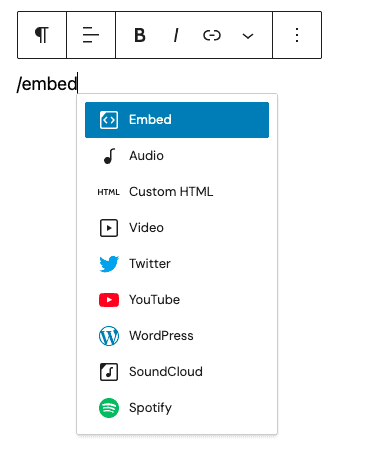Image resolution: width=379 pixels, height=457 pixels.
Task: Click the paragraph block type icon
Action: coord(42,35)
